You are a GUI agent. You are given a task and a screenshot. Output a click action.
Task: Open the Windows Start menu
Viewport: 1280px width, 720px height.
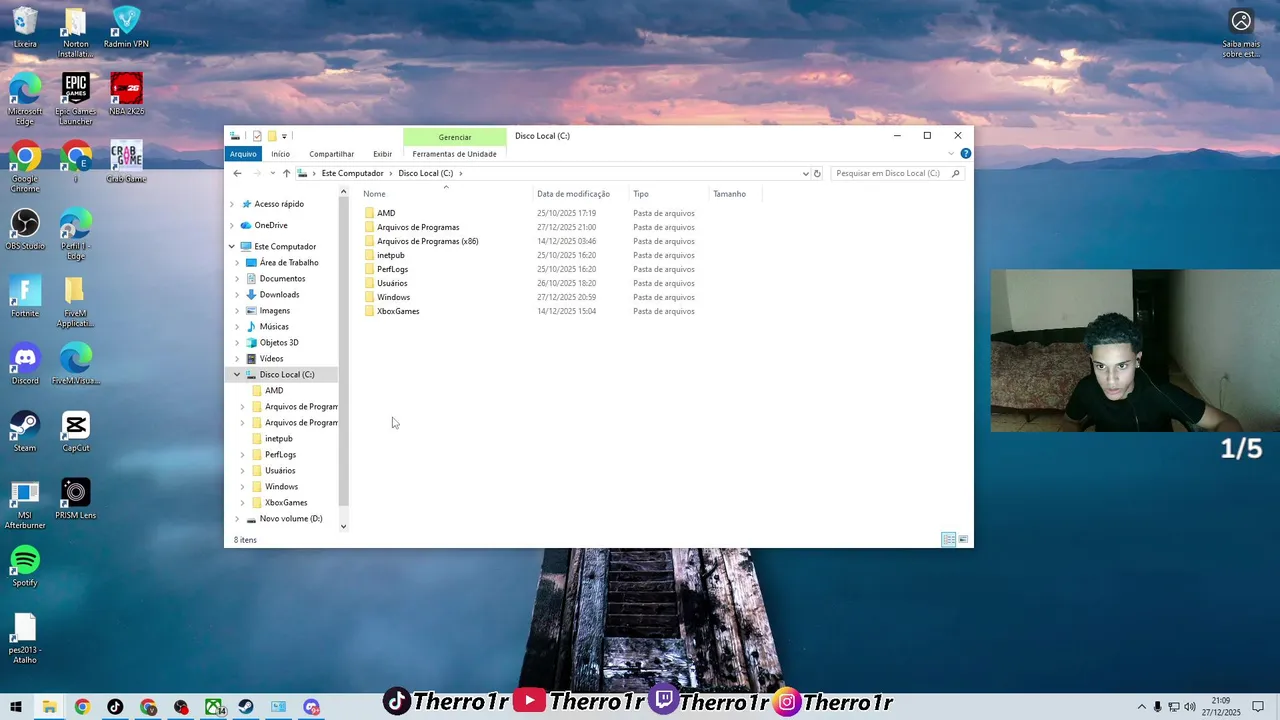[x=16, y=707]
